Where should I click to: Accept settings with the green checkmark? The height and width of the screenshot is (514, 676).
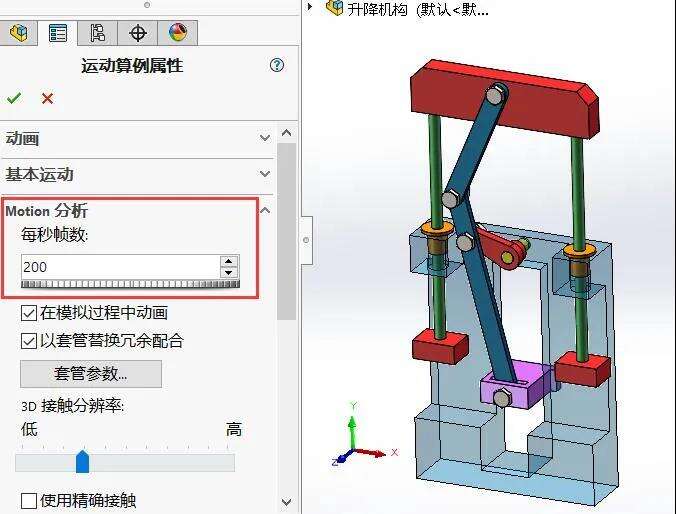(14, 98)
